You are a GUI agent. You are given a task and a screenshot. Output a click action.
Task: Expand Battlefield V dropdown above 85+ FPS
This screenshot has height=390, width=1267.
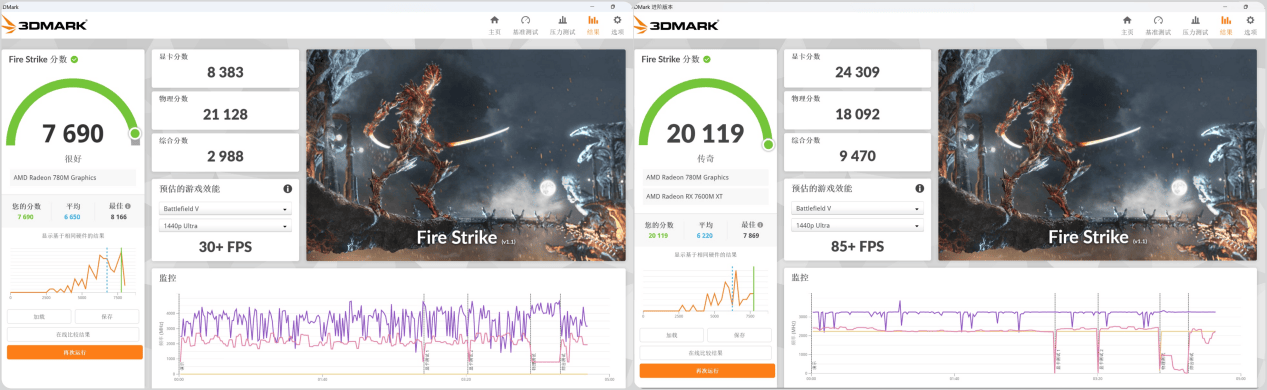pos(858,208)
